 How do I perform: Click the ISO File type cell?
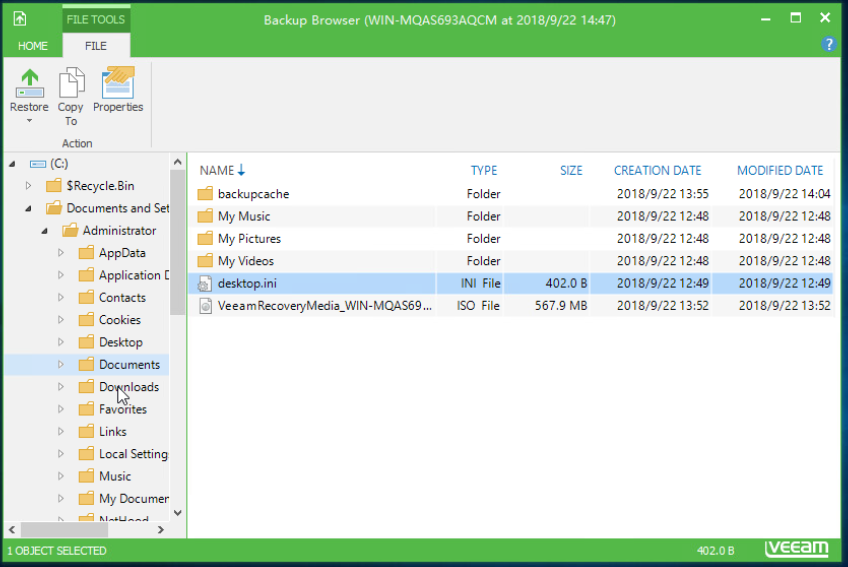click(x=478, y=306)
